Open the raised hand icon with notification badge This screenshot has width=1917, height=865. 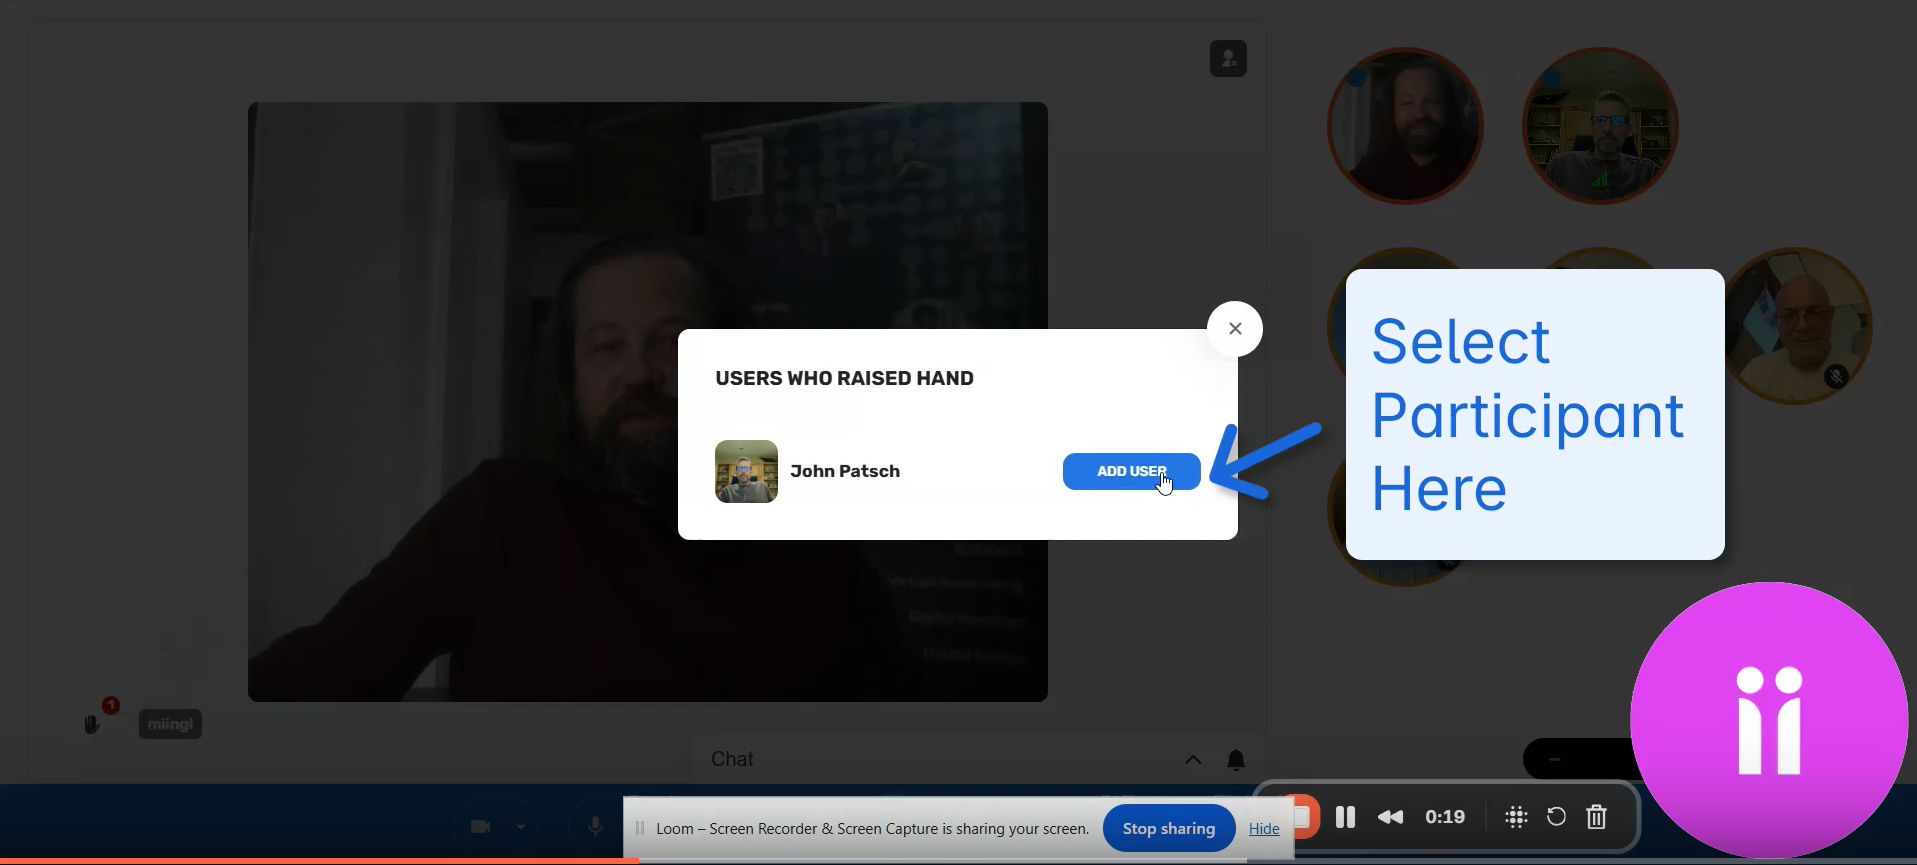click(93, 723)
